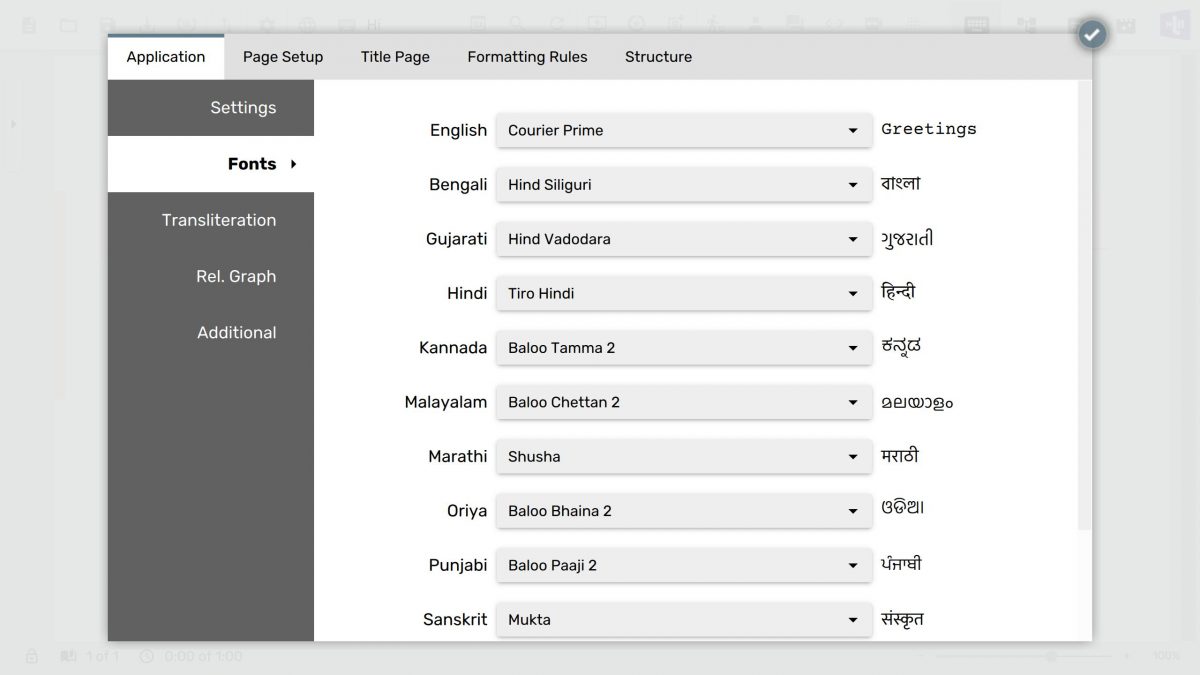This screenshot has width=1200, height=675.
Task: Click the clock icon beside the duration counter
Action: (147, 656)
